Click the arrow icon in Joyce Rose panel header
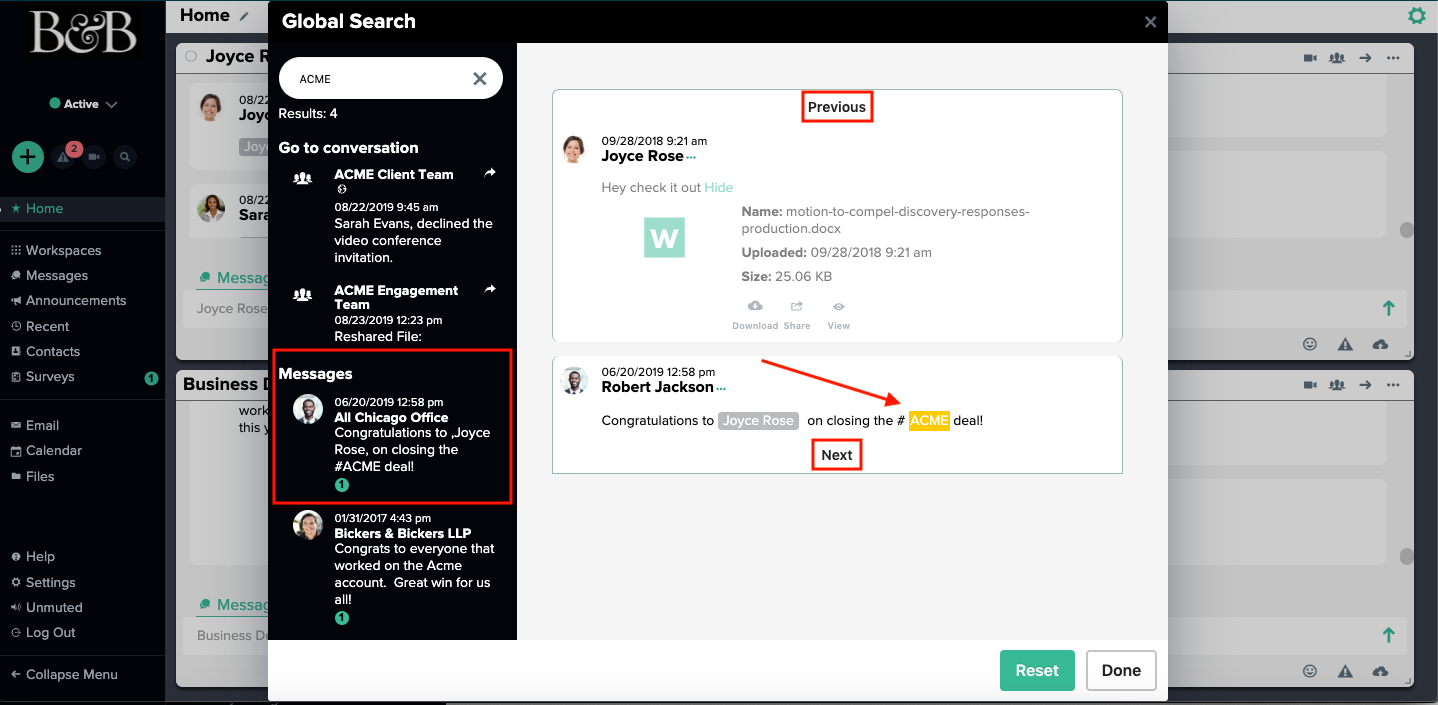Image resolution: width=1438 pixels, height=705 pixels. pos(1365,58)
